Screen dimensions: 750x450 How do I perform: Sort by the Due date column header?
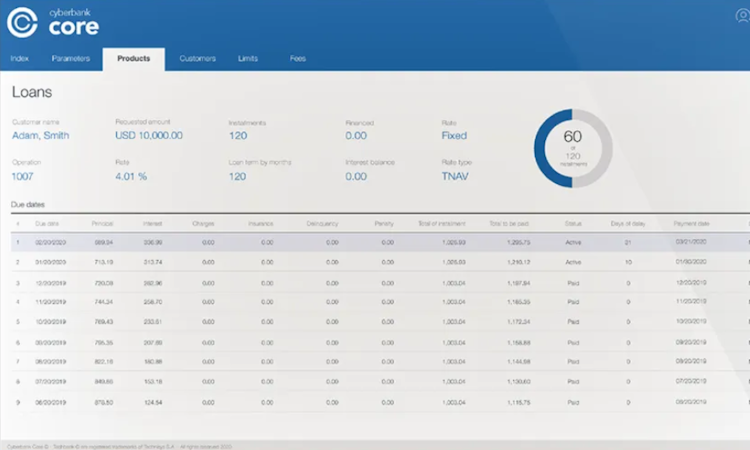(47, 223)
